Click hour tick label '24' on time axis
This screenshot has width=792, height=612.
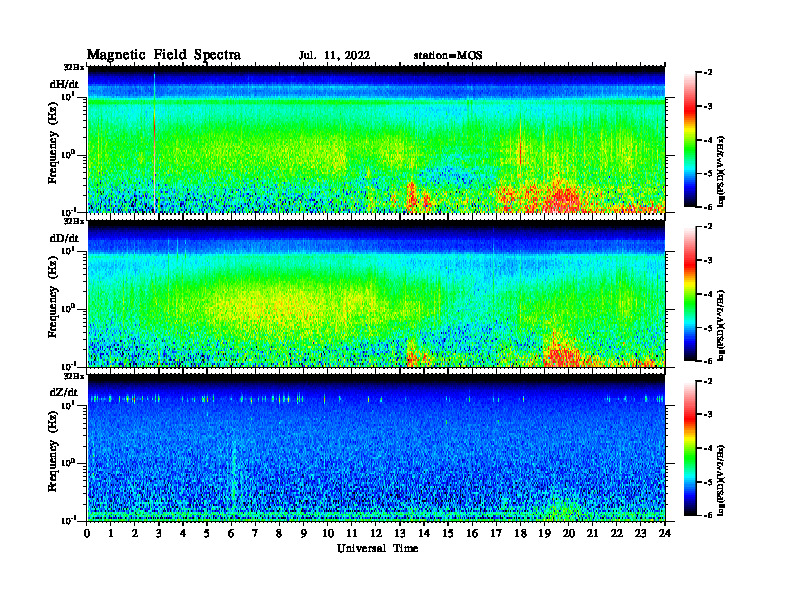[665, 533]
